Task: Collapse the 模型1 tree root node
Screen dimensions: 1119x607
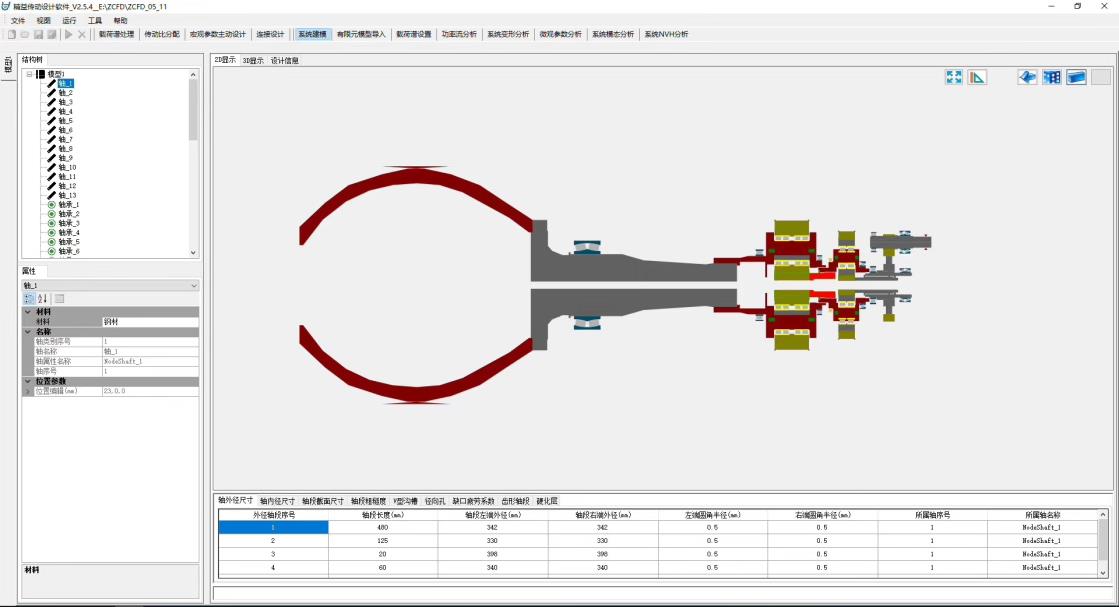Action: (29, 74)
